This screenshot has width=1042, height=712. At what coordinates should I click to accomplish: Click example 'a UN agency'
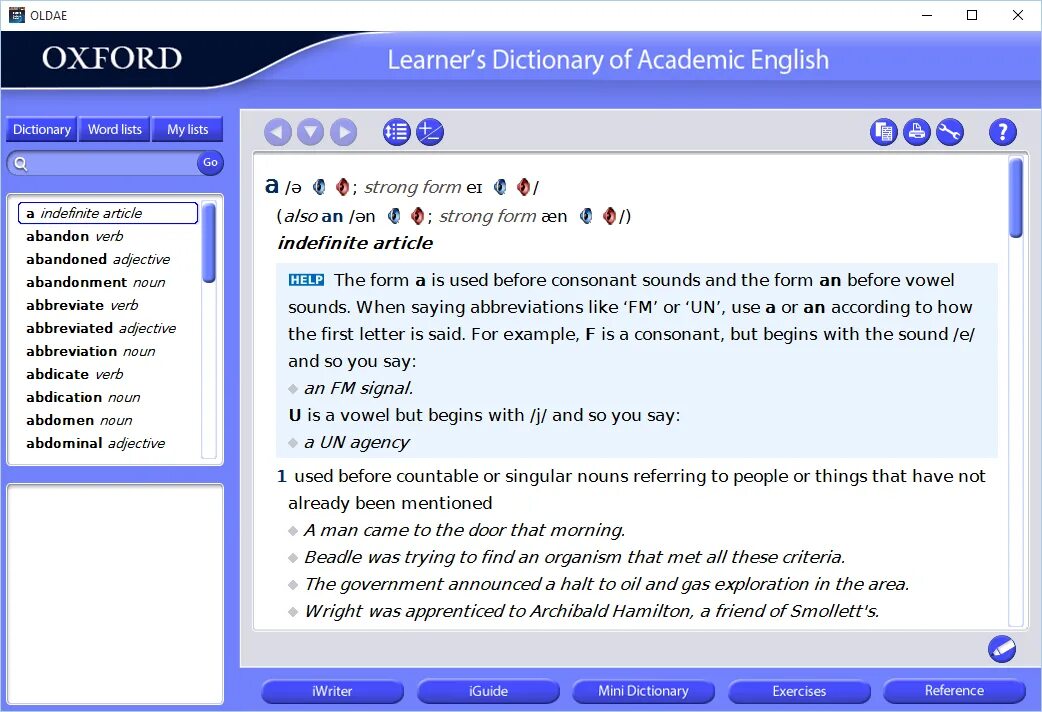357,442
